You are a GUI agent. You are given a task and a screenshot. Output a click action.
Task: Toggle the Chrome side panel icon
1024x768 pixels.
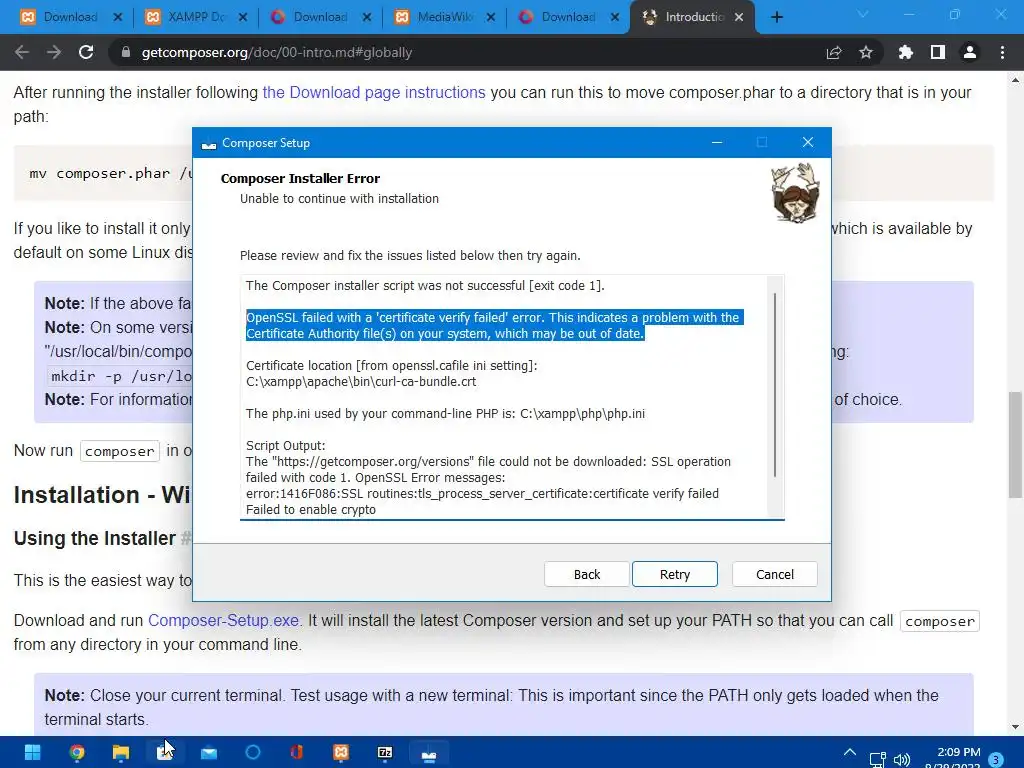[x=938, y=52]
